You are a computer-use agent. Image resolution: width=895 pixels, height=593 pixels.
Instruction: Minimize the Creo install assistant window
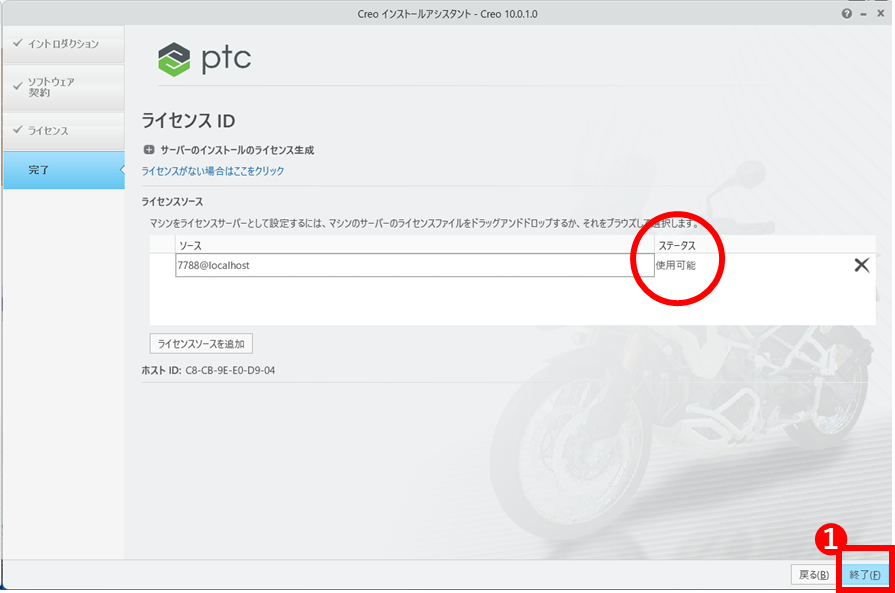tap(864, 13)
